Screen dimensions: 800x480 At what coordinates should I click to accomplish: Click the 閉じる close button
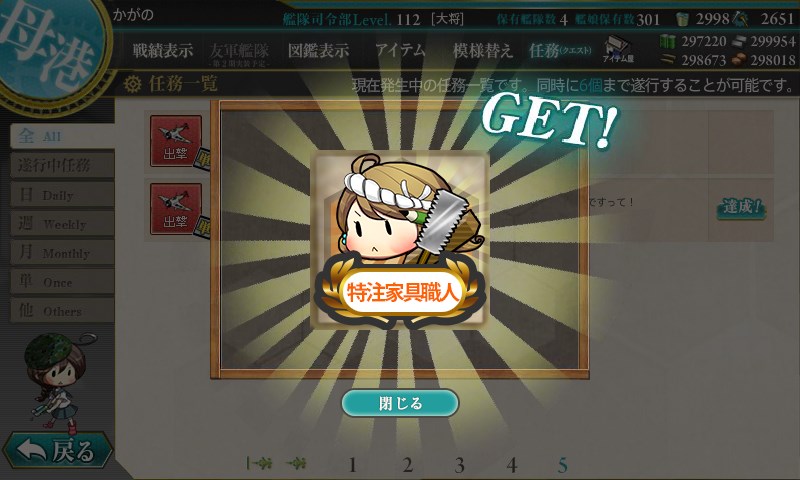tap(400, 403)
